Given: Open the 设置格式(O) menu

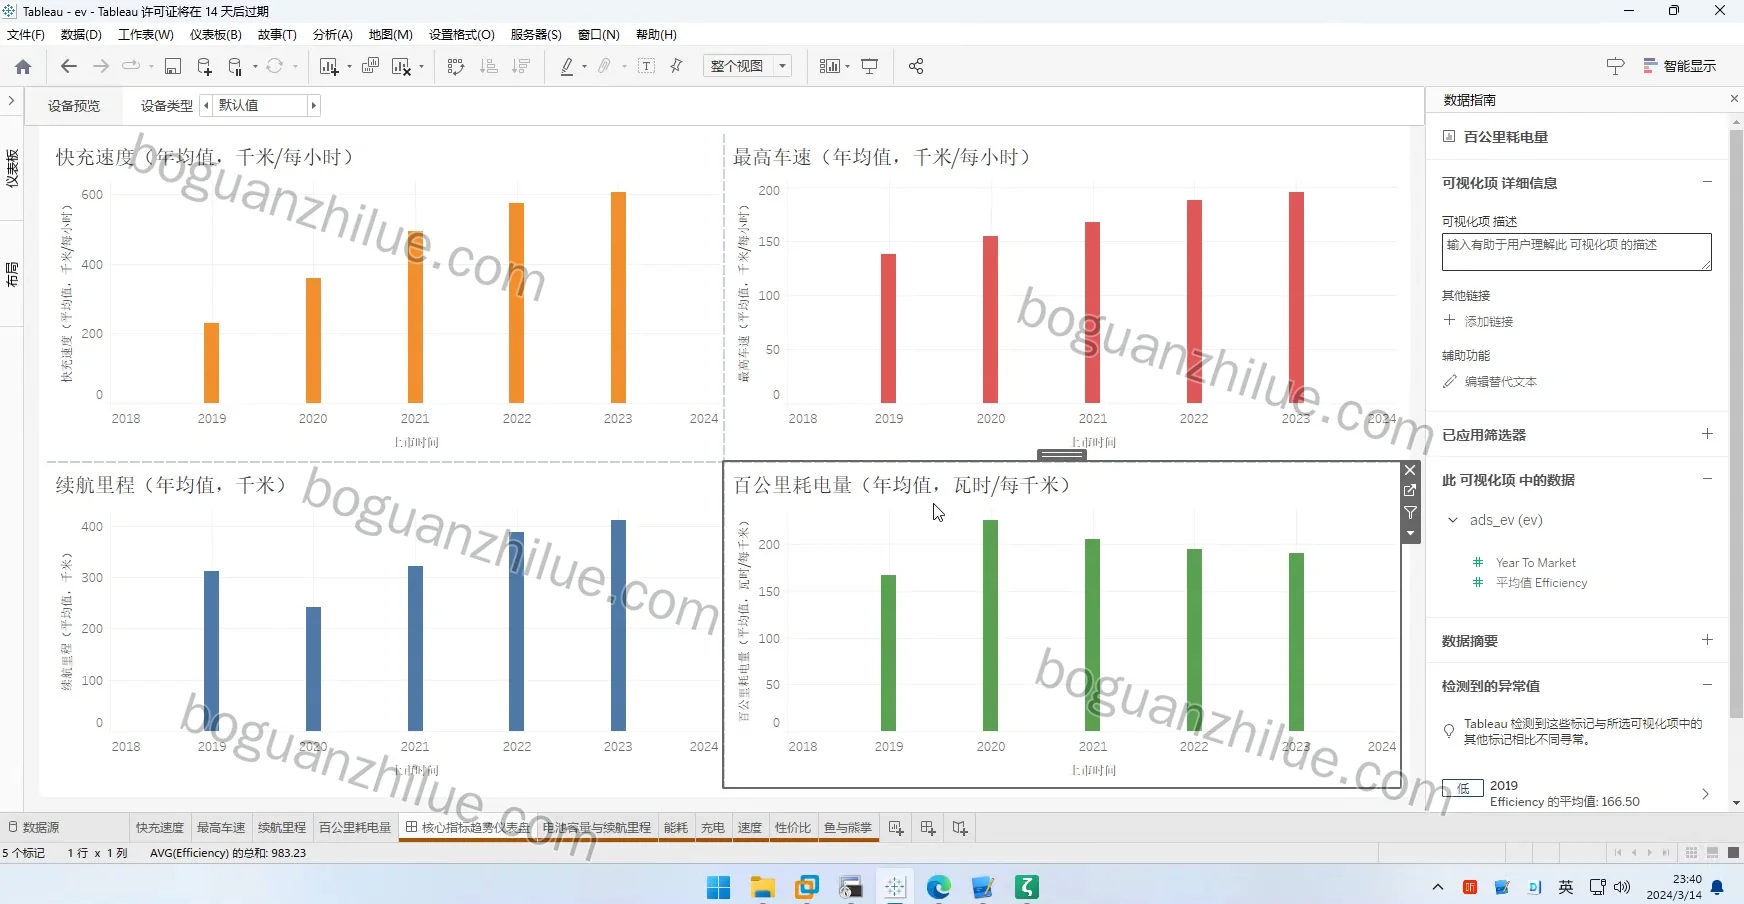Looking at the screenshot, I should (462, 34).
